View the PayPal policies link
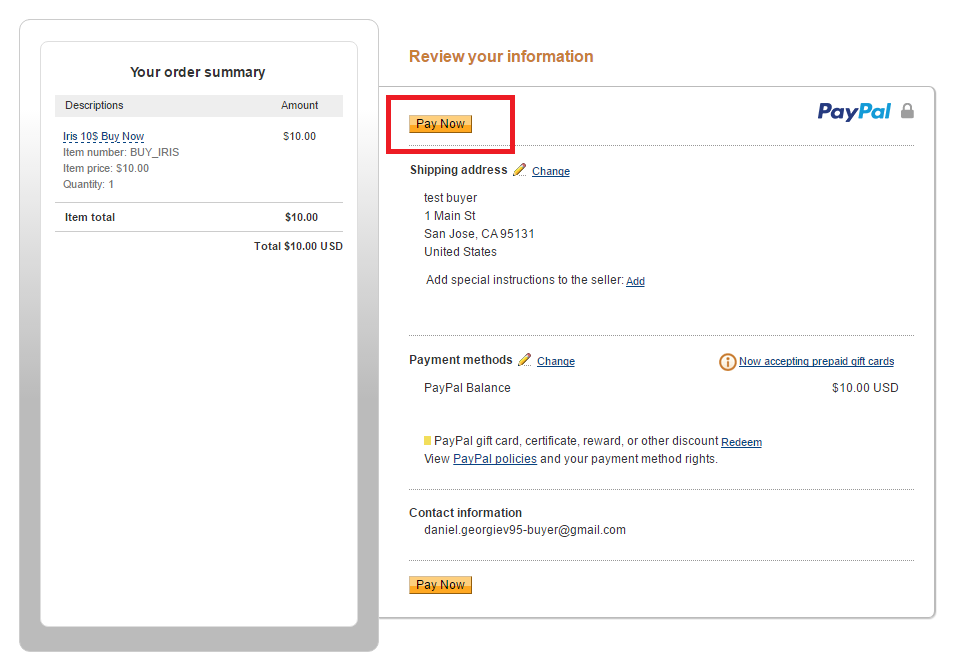The image size is (971, 661). (495, 459)
